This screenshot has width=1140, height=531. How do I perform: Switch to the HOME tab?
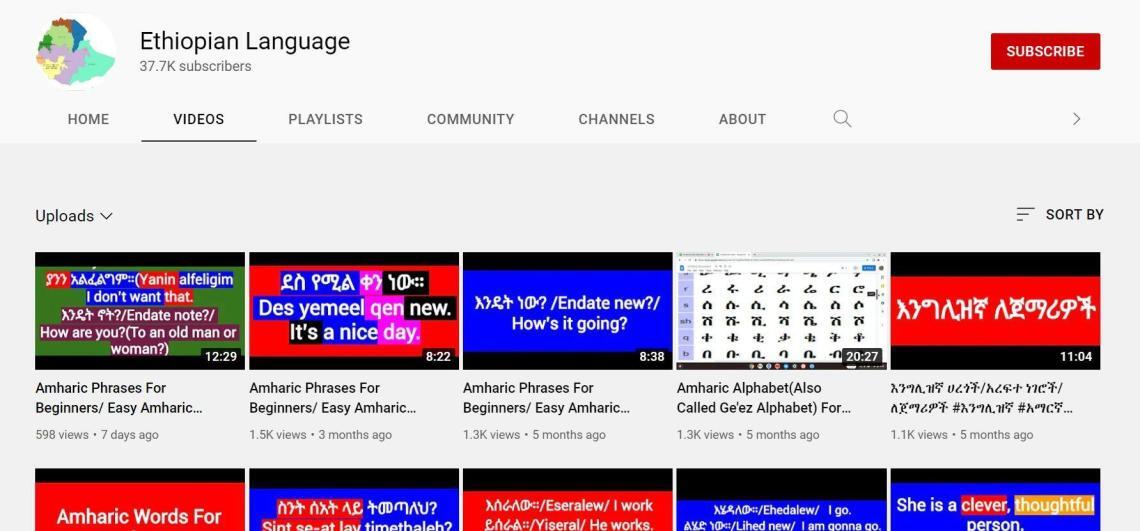coord(88,119)
